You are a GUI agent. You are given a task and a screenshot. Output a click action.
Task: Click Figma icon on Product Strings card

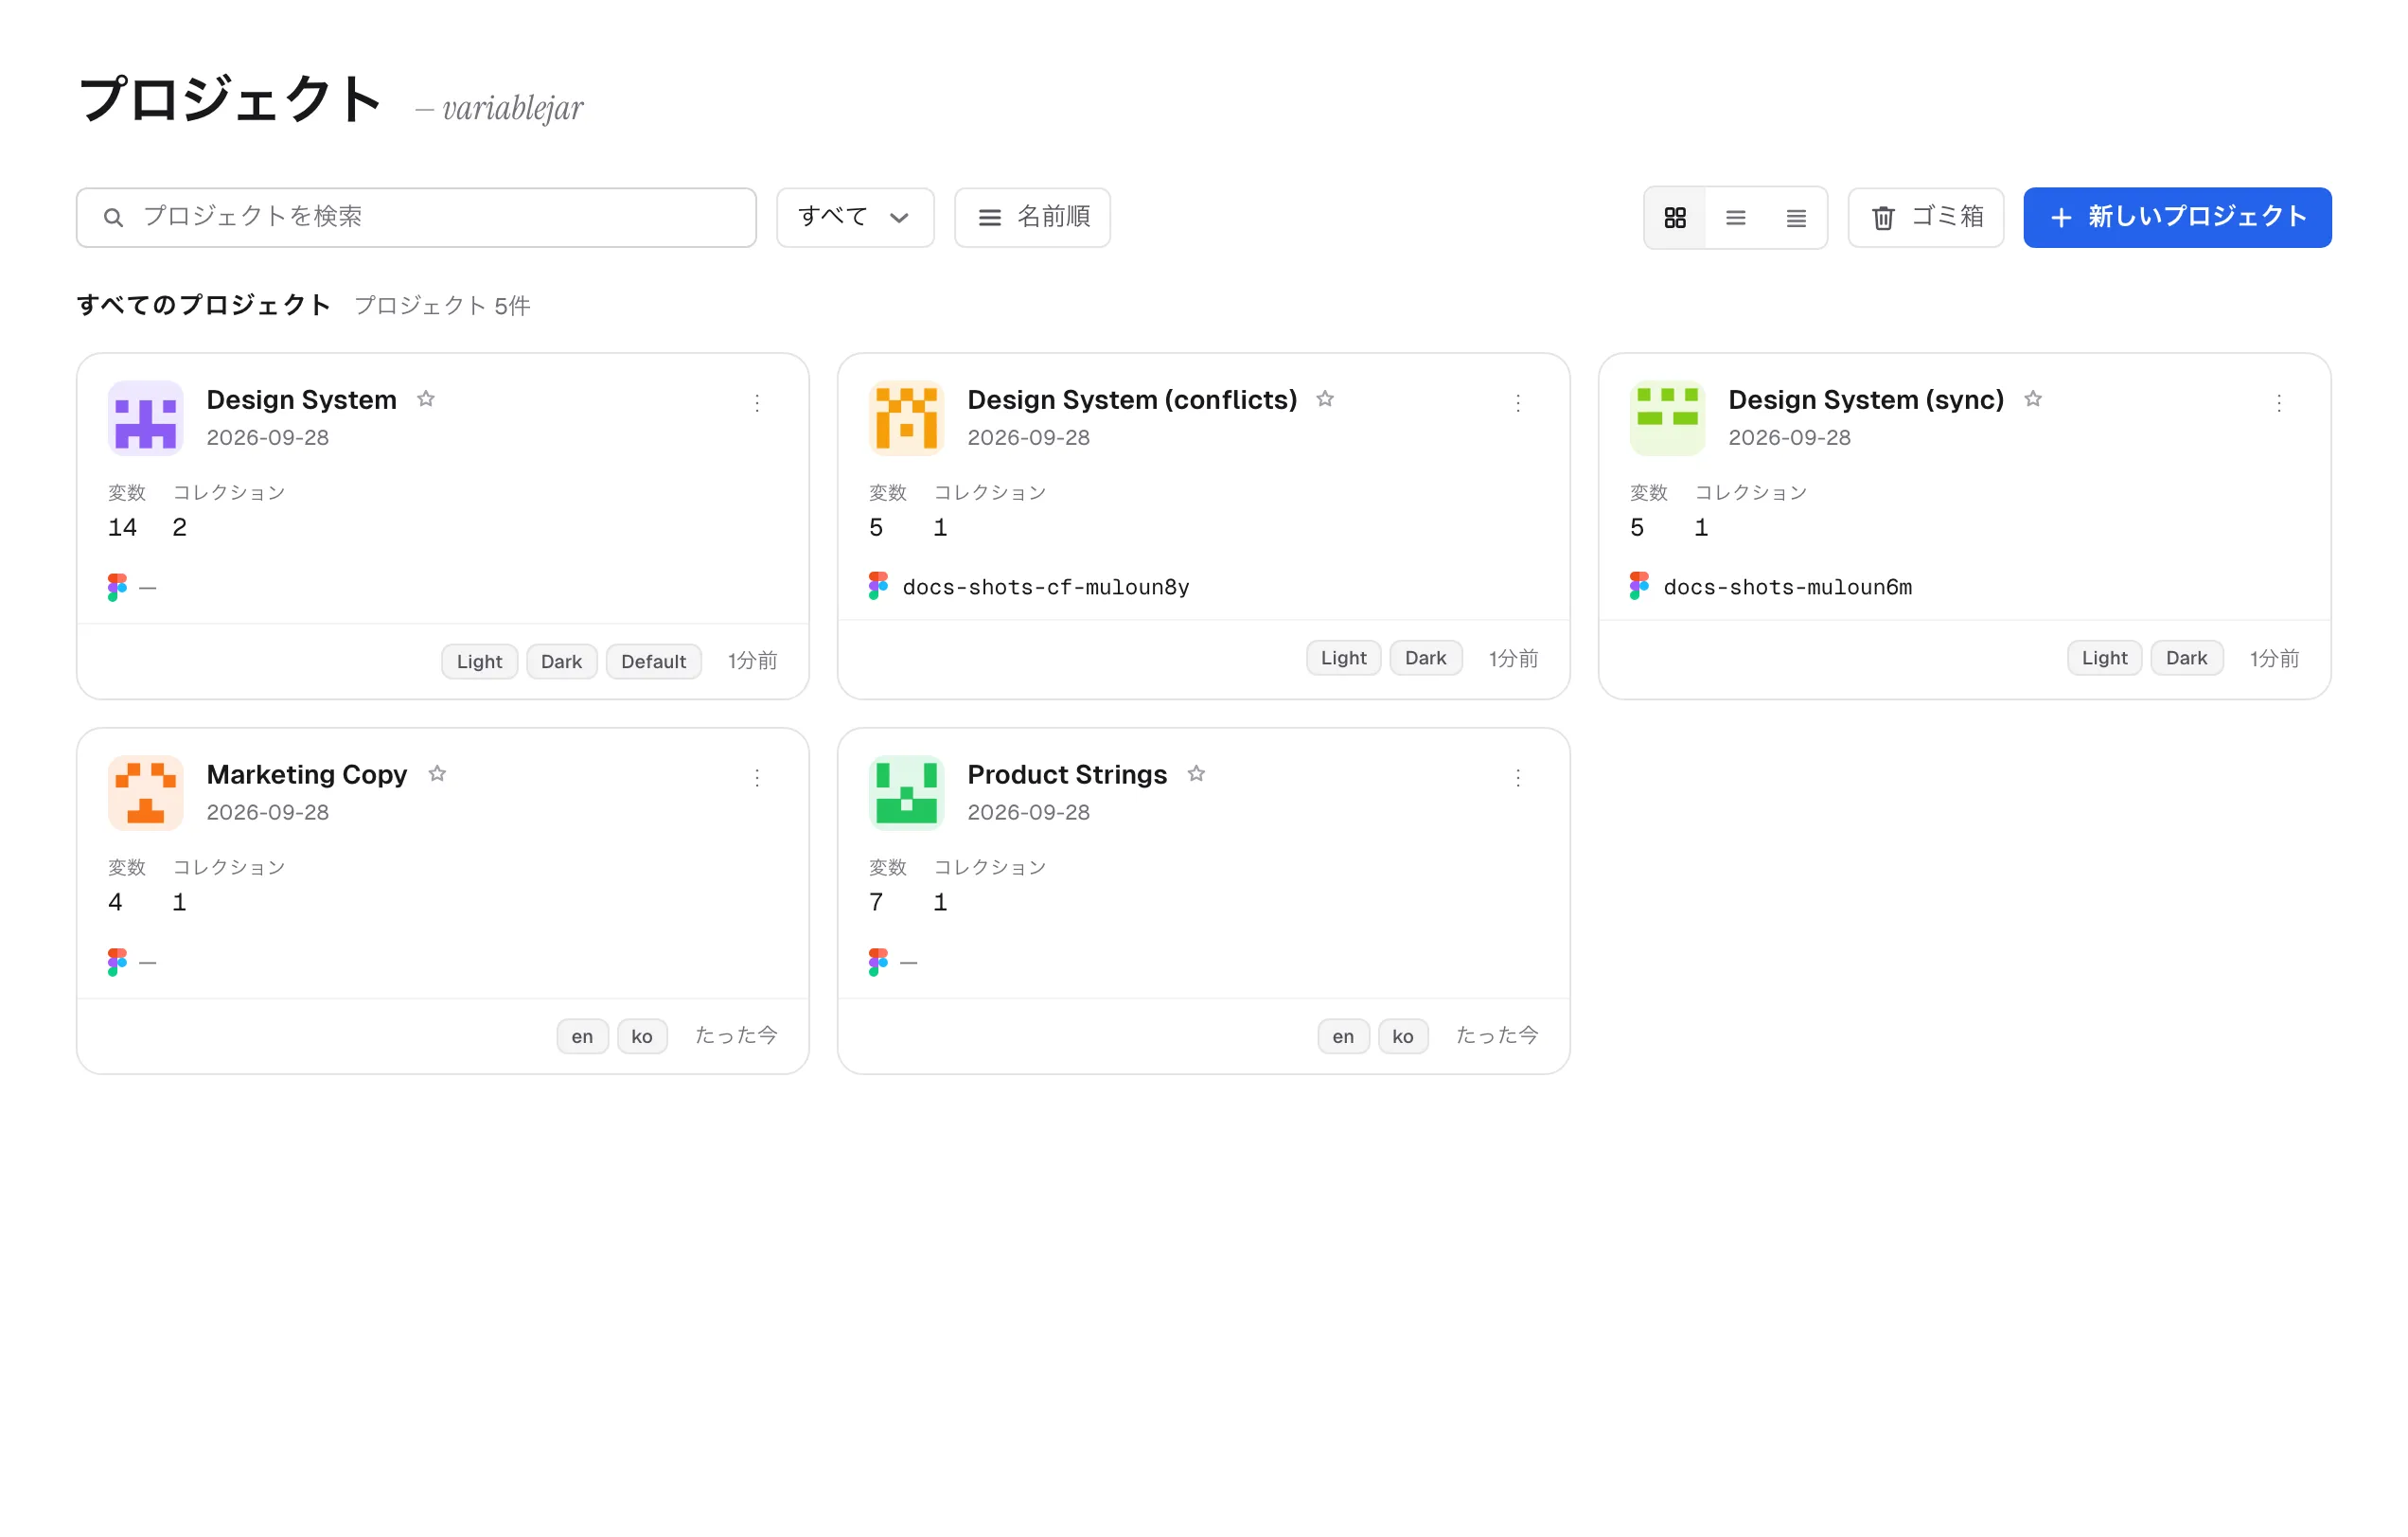click(878, 962)
